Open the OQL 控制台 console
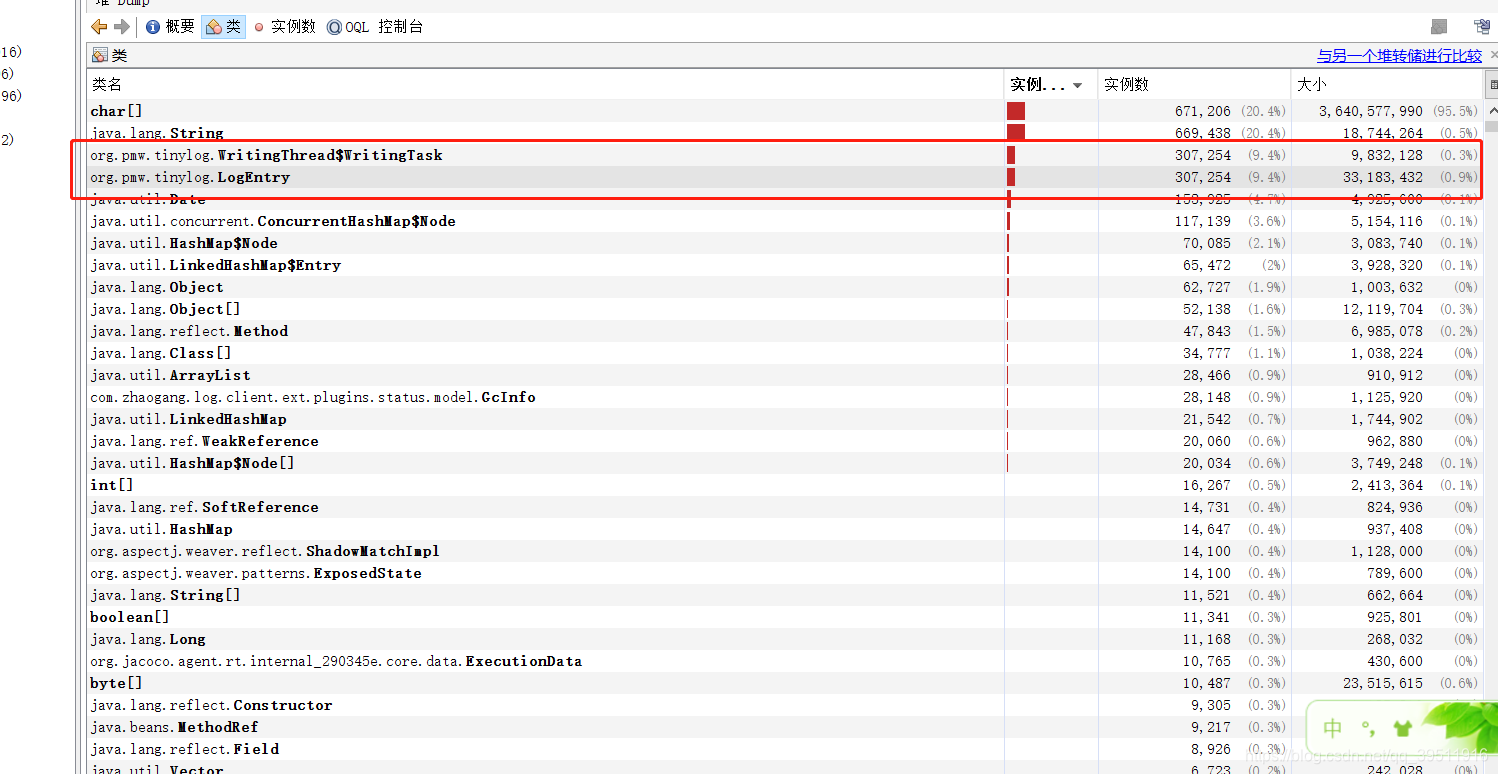 (375, 27)
